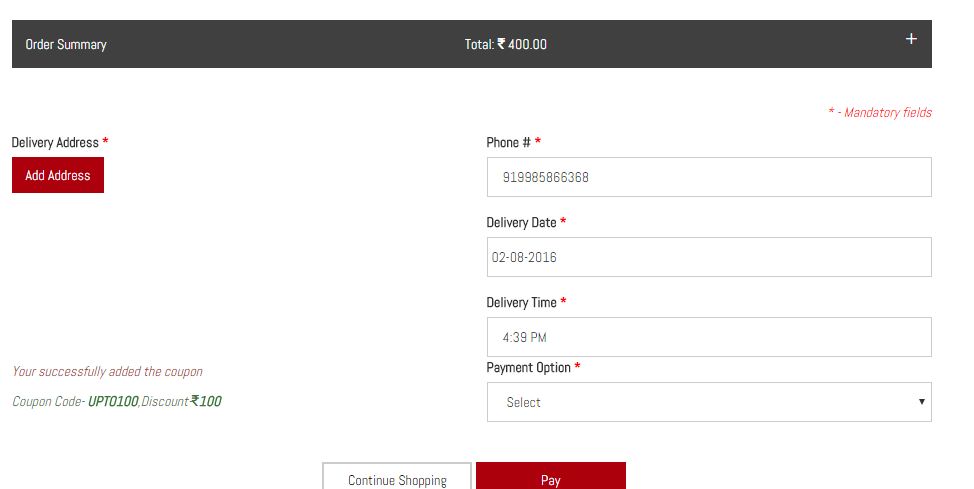Click the UPTO100 coupon code text

click(113, 402)
